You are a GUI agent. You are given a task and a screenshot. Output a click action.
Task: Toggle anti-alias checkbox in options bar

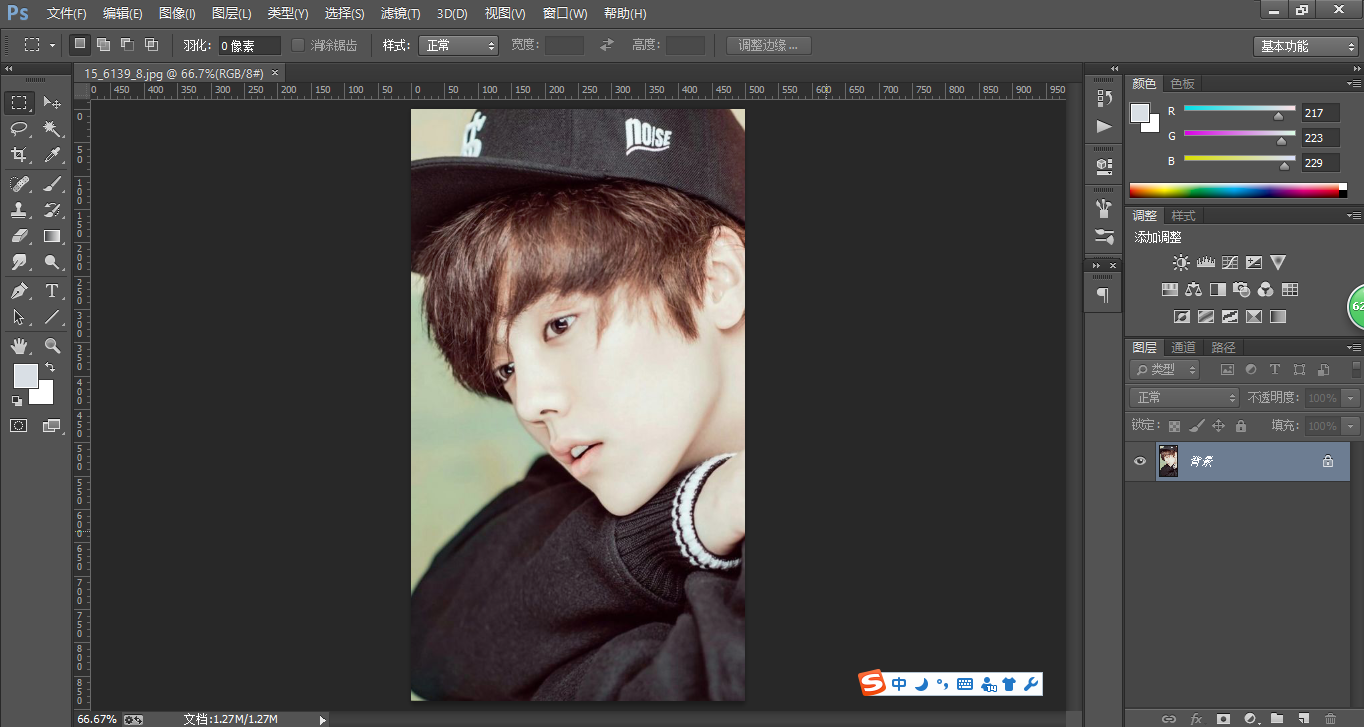(x=298, y=45)
